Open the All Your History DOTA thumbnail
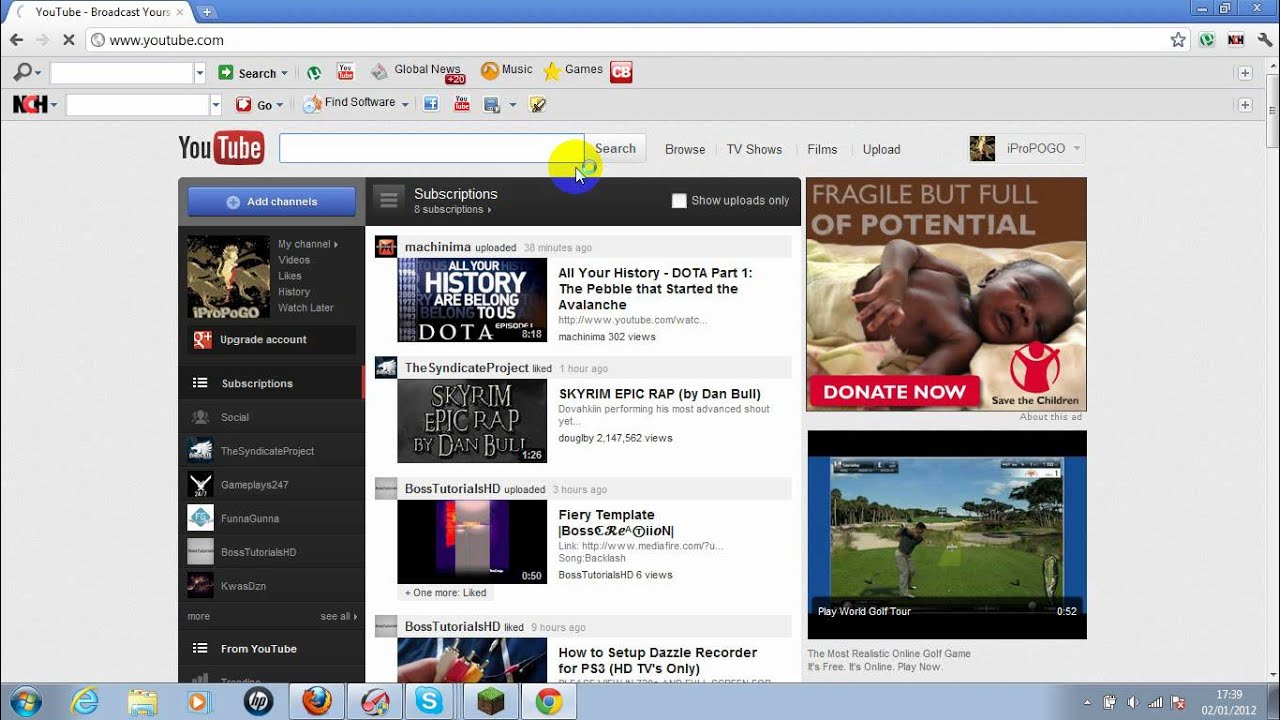The height and width of the screenshot is (720, 1280). pos(472,300)
